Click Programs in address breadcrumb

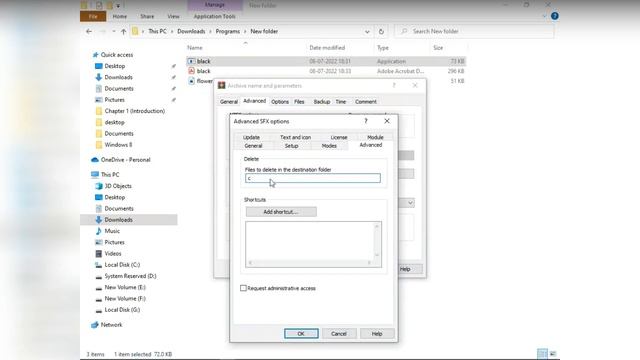pos(228,31)
